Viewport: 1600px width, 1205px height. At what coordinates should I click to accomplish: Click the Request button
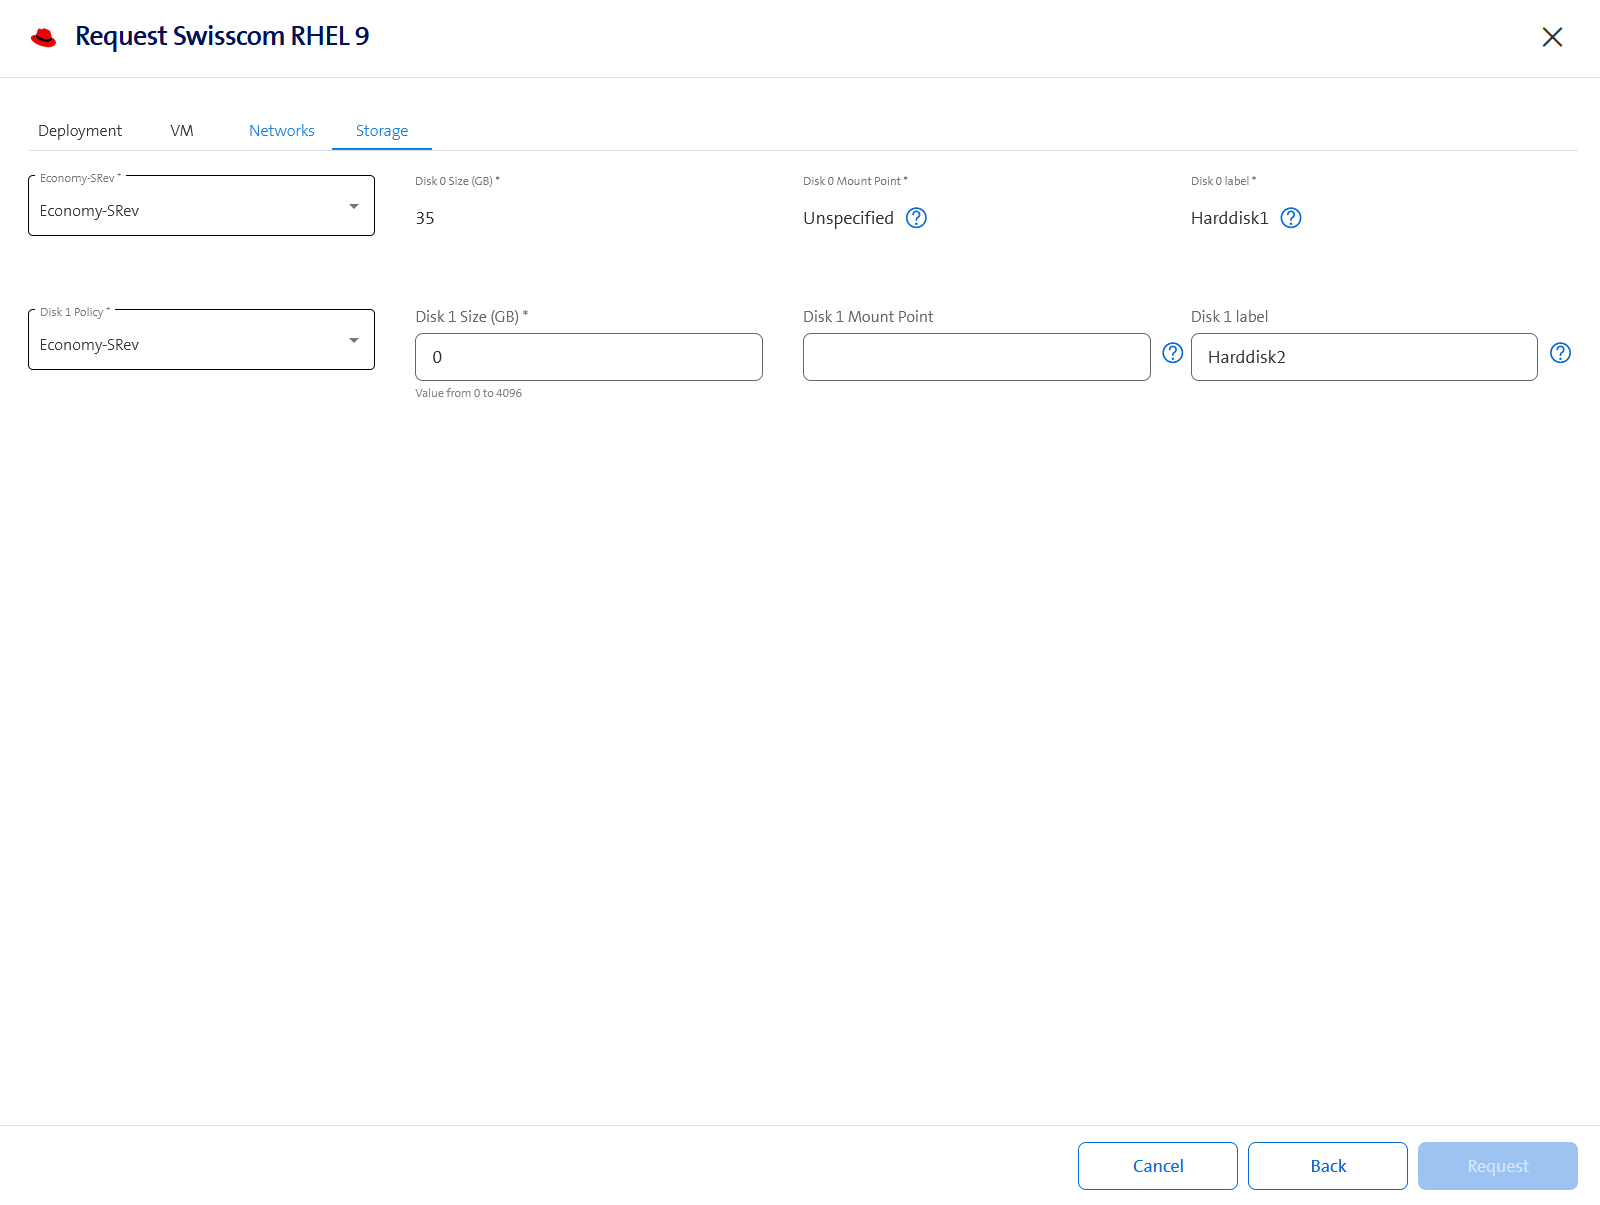(x=1498, y=1166)
